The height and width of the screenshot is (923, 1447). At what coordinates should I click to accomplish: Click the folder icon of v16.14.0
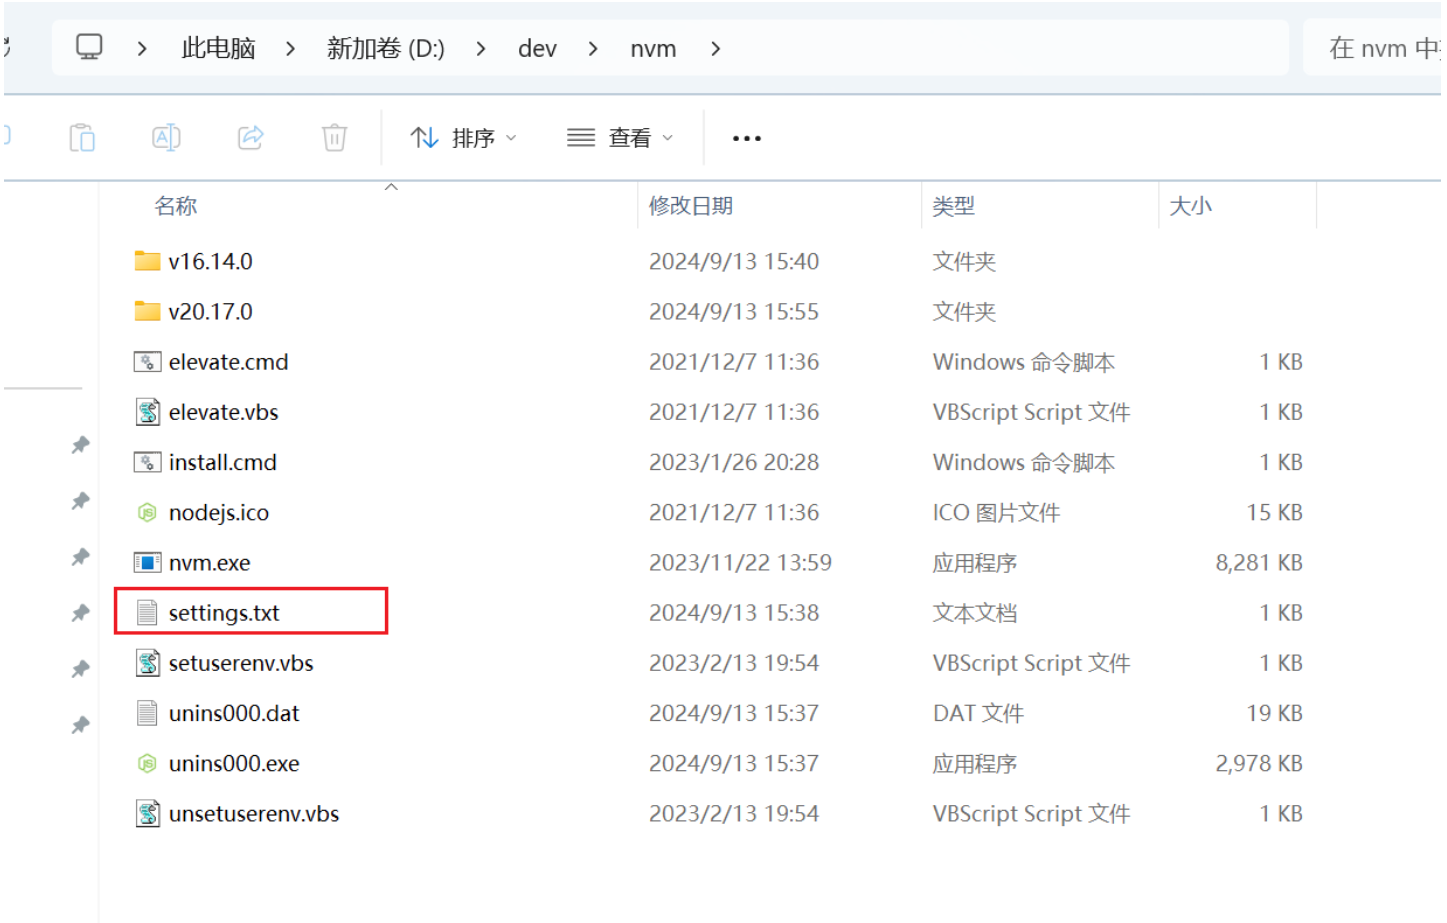(147, 261)
